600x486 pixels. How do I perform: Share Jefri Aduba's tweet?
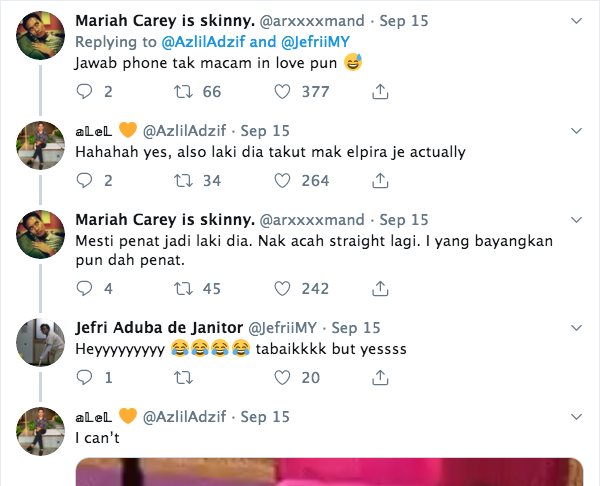tap(380, 378)
